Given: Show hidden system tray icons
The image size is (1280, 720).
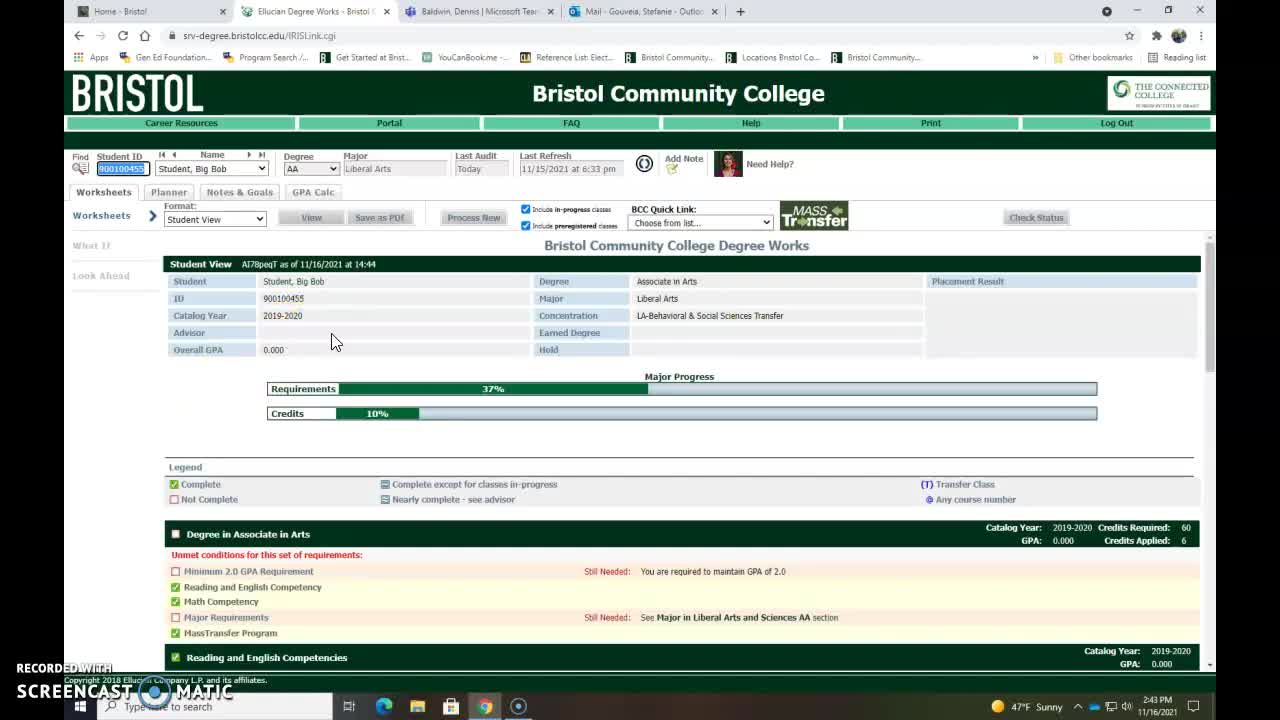Looking at the screenshot, I should (1077, 706).
